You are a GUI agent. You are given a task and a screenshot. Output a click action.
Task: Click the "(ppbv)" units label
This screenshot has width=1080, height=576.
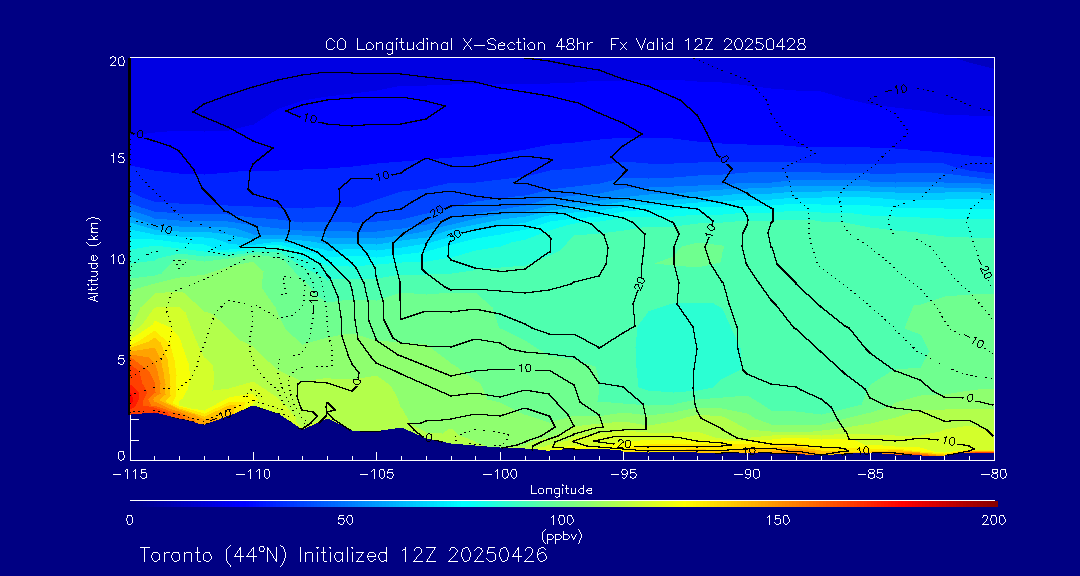coord(561,535)
